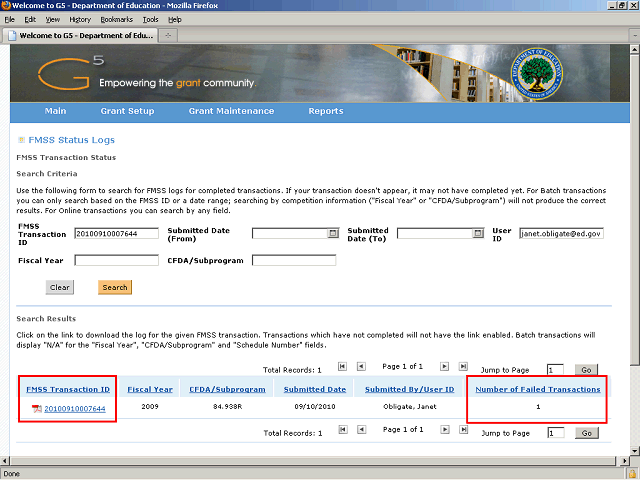The height and width of the screenshot is (480, 640).
Task: Click the G5 logo in the banner
Action: point(70,73)
